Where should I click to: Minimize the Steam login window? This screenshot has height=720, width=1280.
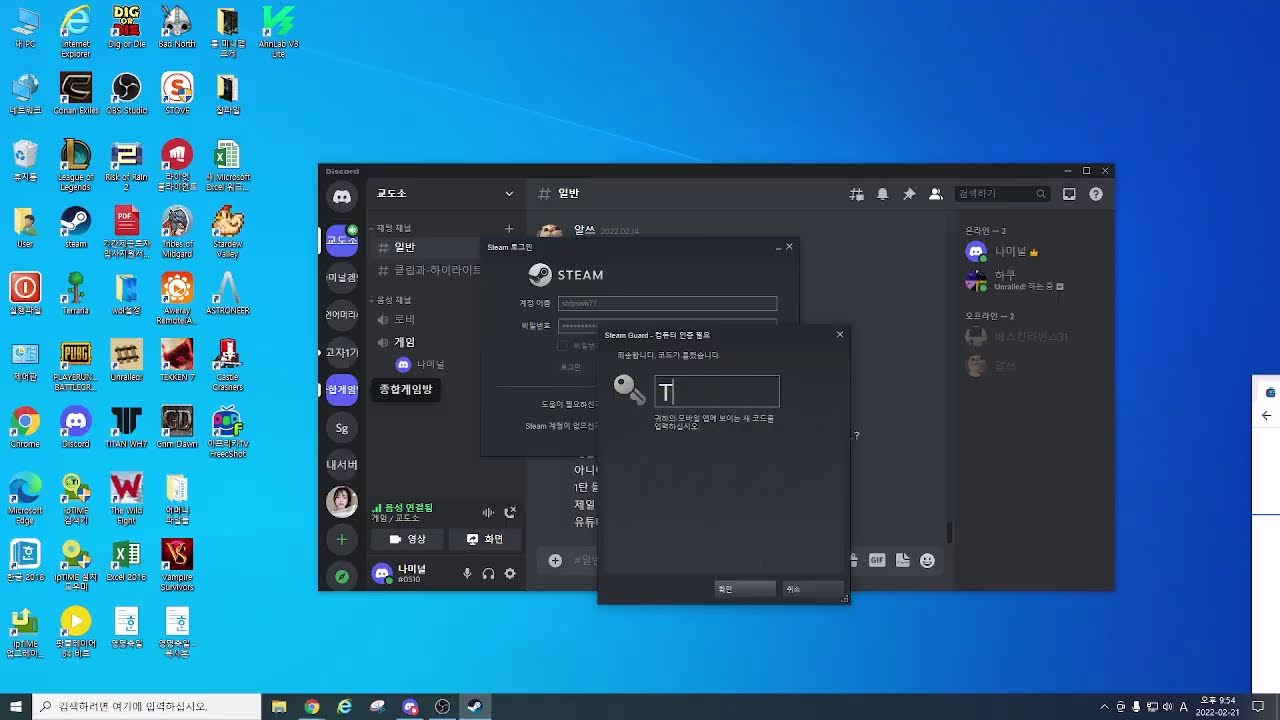coord(778,246)
